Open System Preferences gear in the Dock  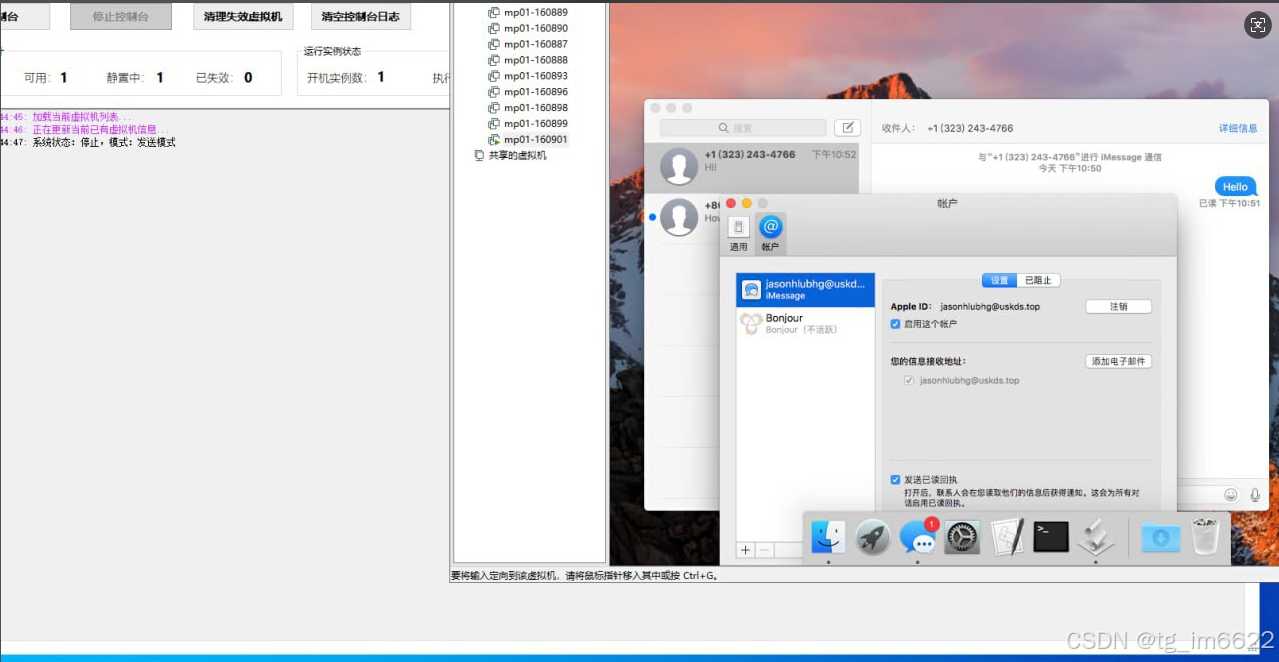pyautogui.click(x=962, y=538)
